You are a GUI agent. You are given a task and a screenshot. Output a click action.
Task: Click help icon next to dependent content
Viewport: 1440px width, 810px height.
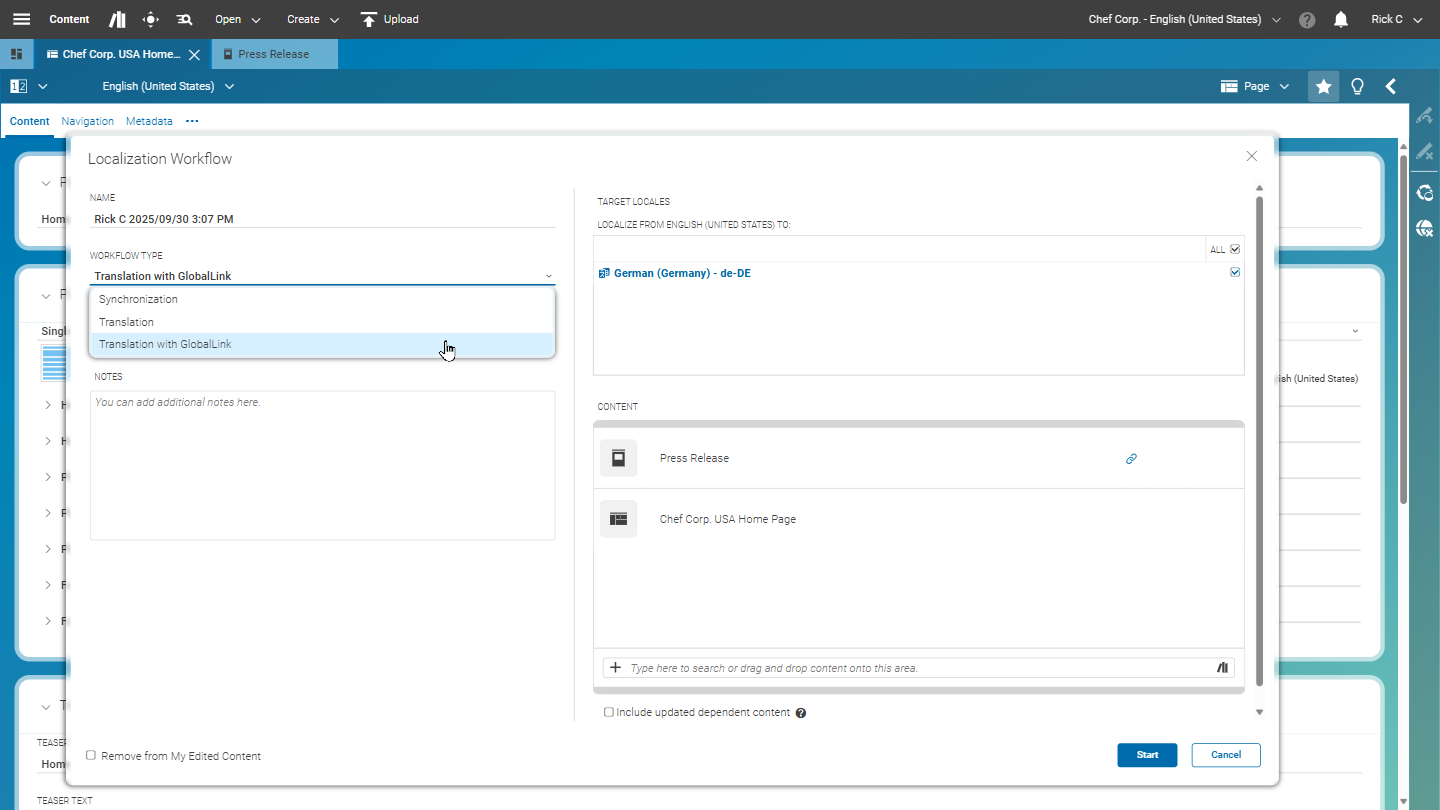point(801,713)
